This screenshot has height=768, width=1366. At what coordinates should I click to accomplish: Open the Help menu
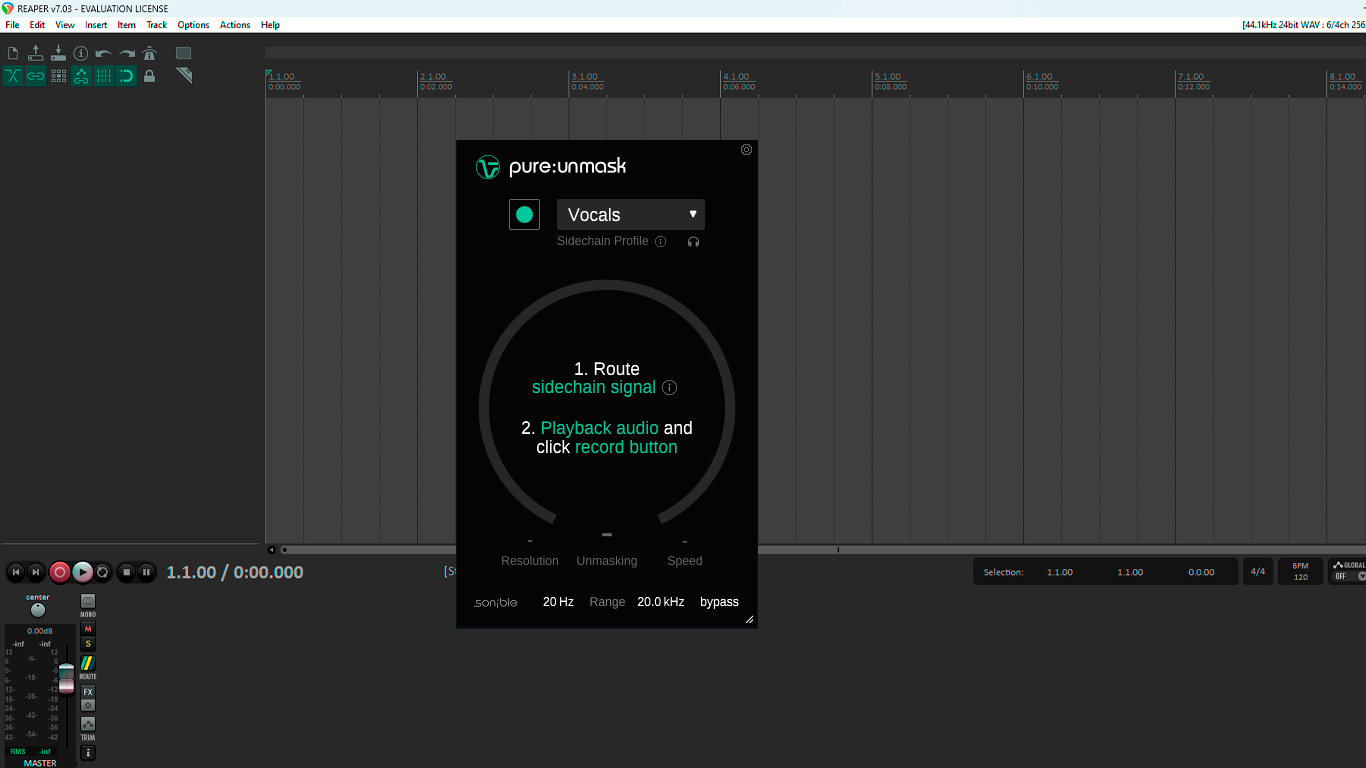[270, 25]
